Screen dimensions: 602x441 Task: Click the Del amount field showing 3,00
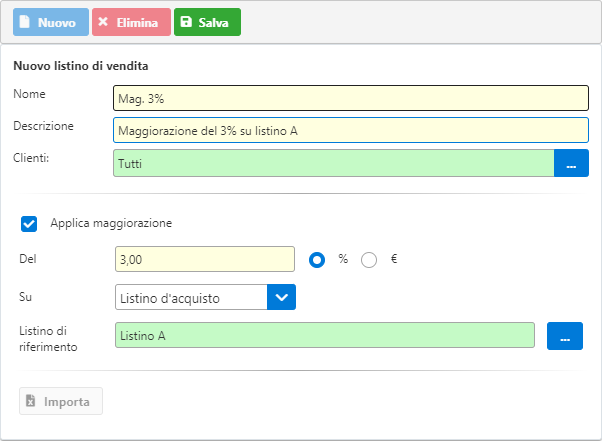tap(205, 259)
